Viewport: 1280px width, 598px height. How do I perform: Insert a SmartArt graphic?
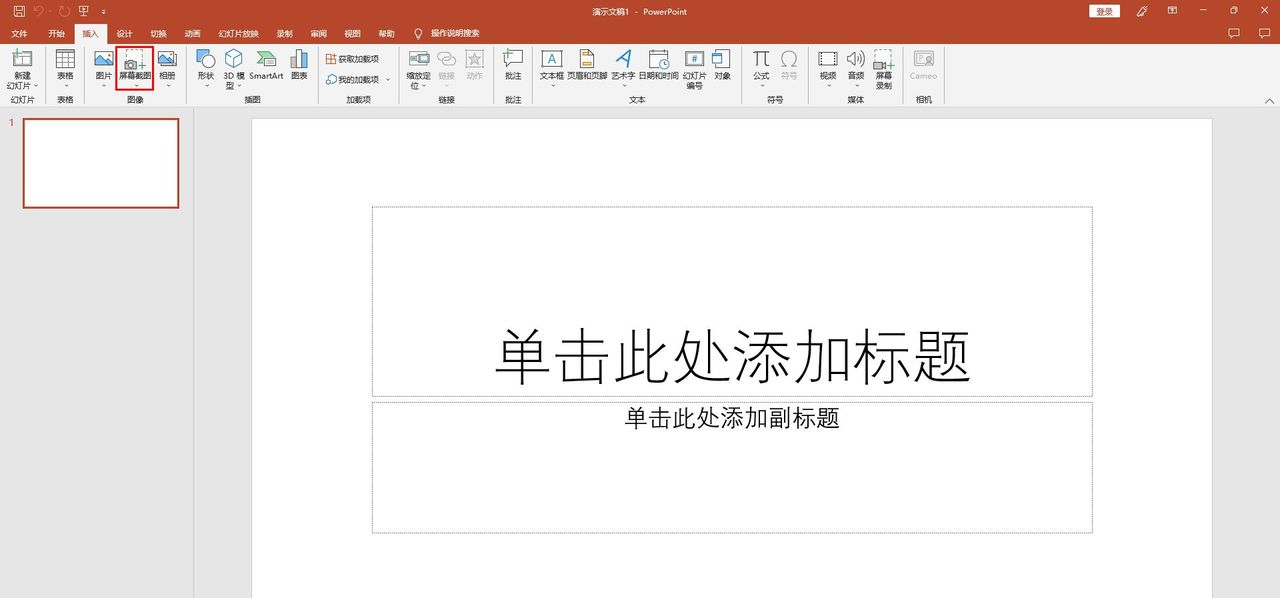(x=267, y=70)
